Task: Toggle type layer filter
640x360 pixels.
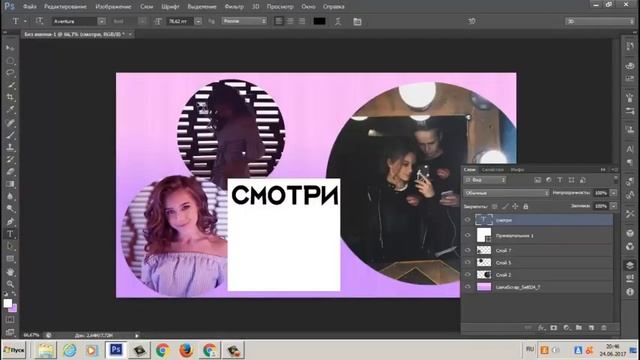Action: 560,180
